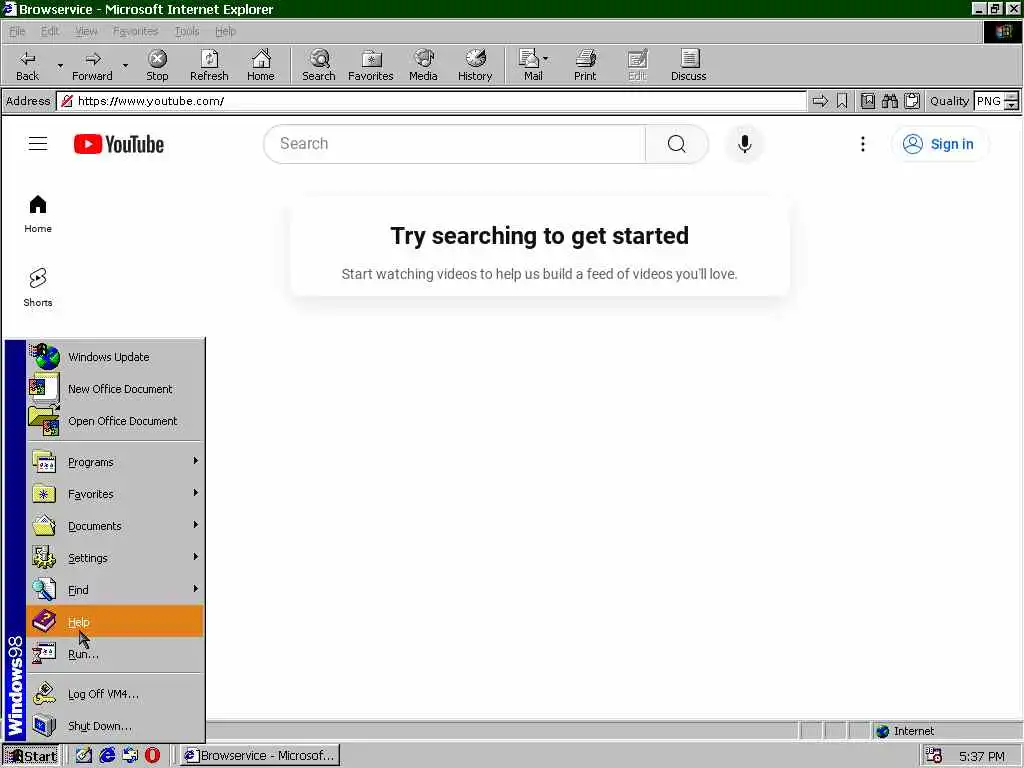
Task: Expand Favorites submenu in Start menu
Action: pyautogui.click(x=115, y=494)
